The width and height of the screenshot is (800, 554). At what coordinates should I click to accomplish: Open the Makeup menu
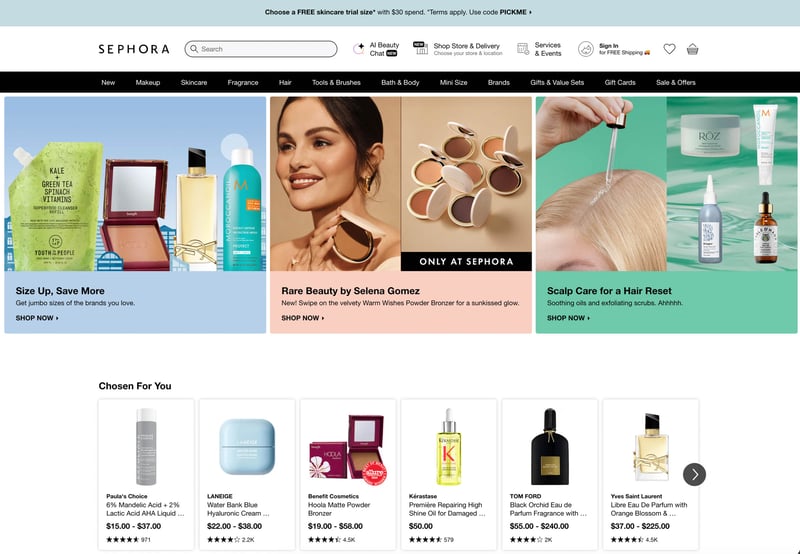click(x=148, y=82)
